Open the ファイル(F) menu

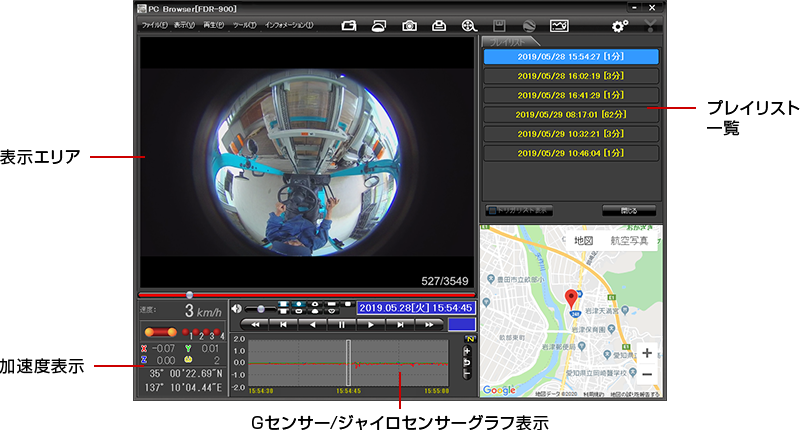pyautogui.click(x=155, y=24)
